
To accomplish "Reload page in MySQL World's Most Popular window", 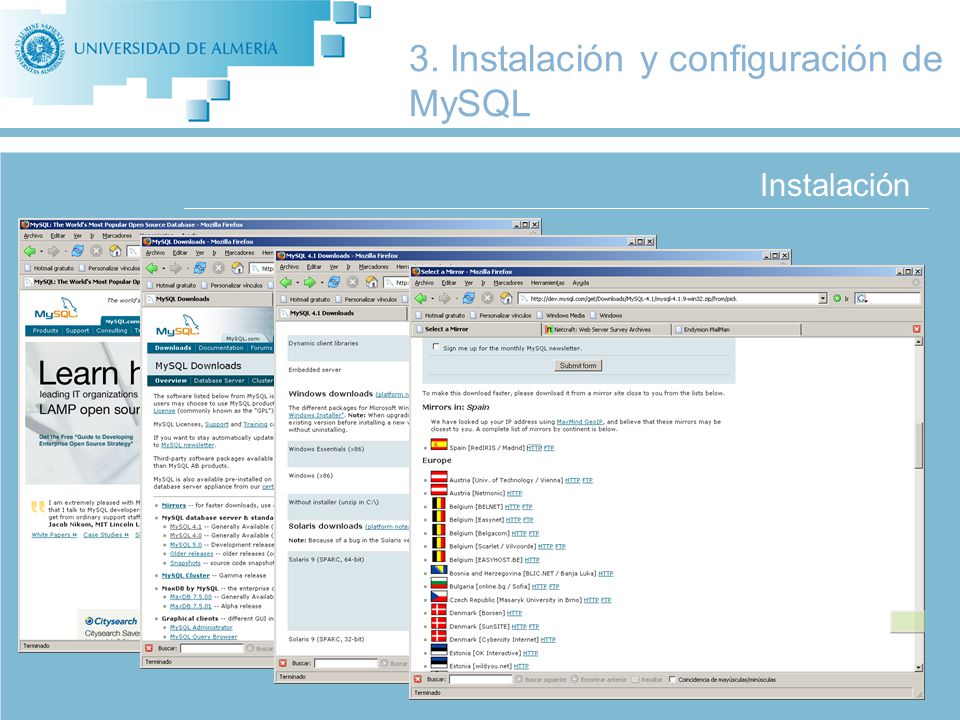I will pyautogui.click(x=77, y=251).
